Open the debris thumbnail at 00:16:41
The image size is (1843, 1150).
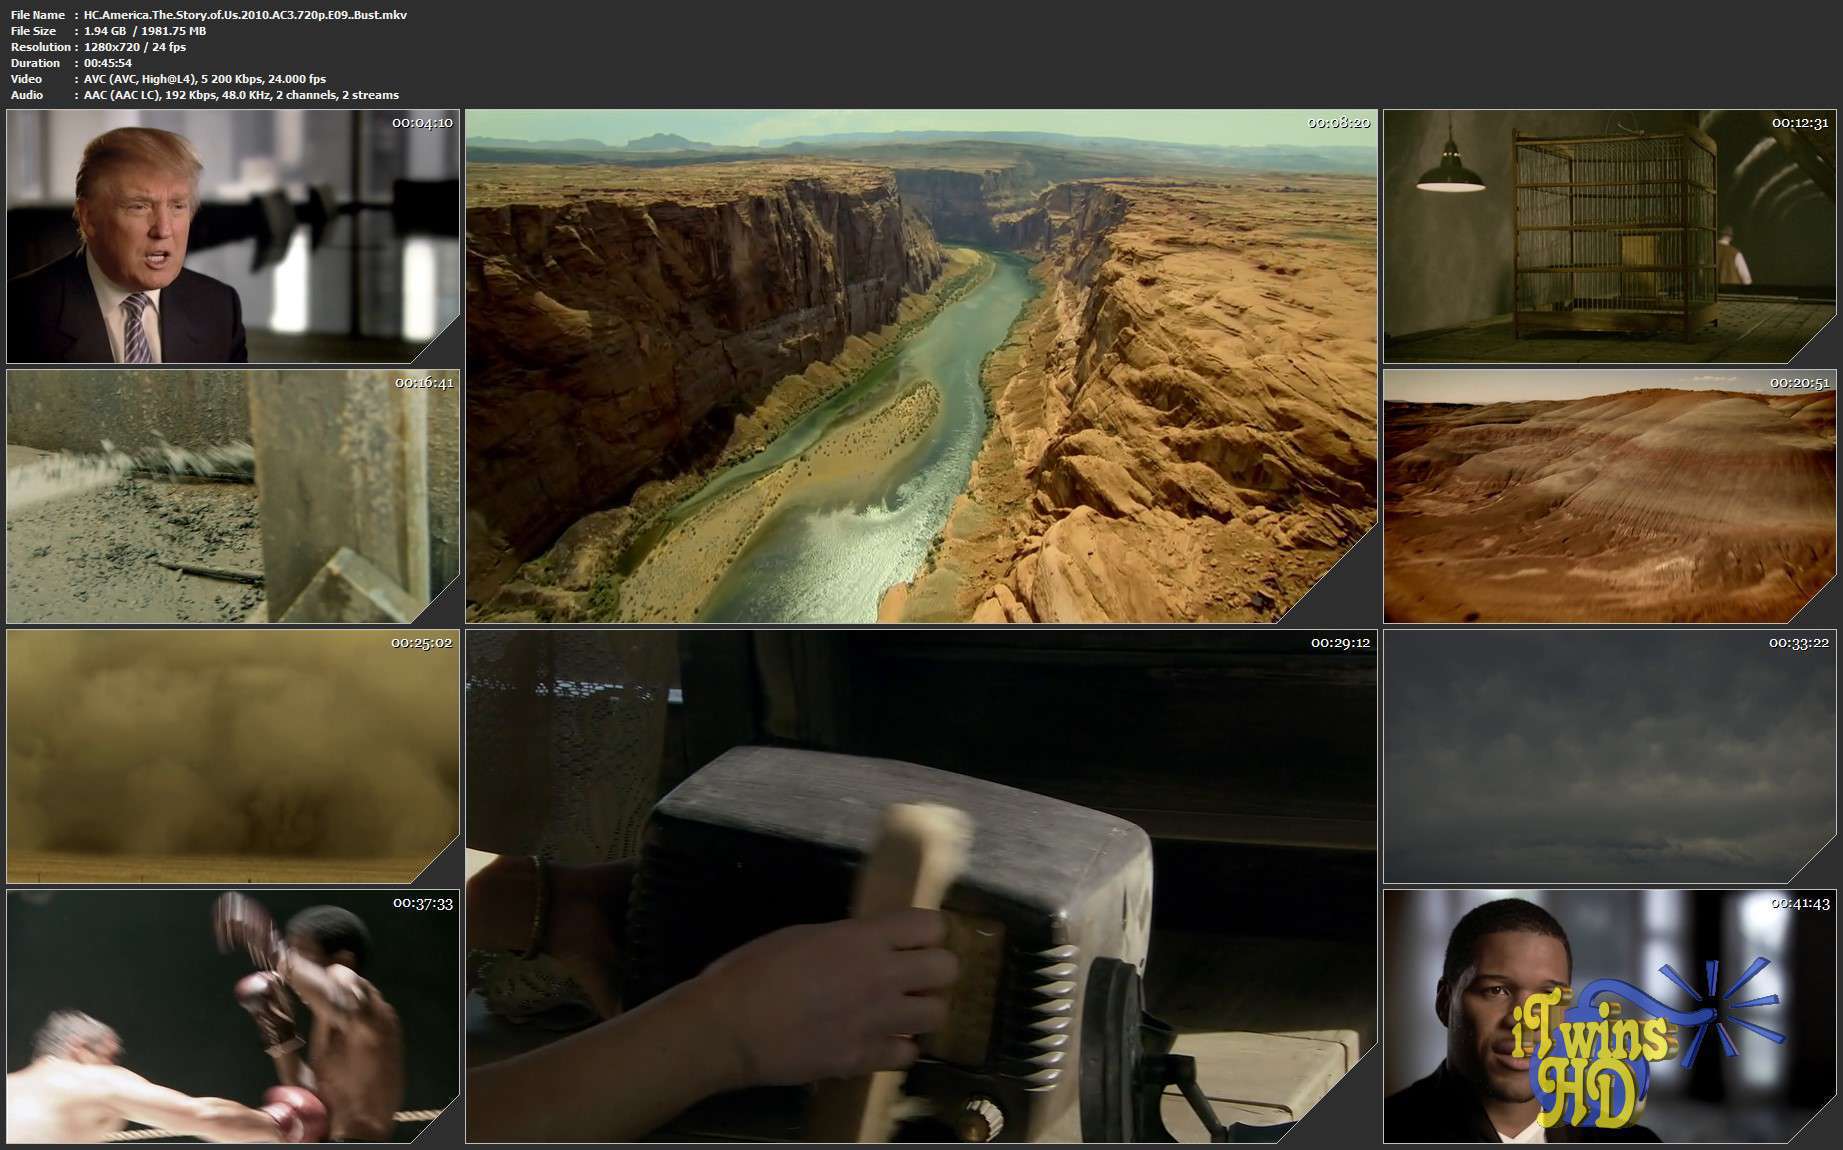233,496
